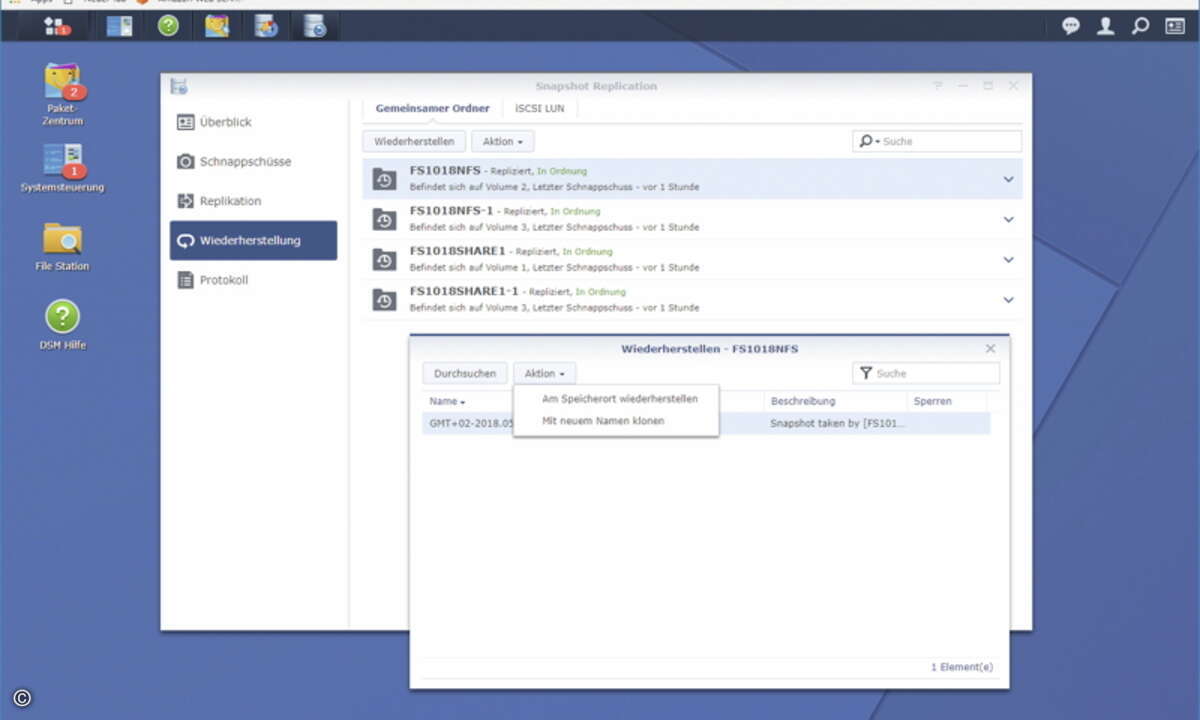Open Aktion dropdown in restore dialog
Viewport: 1200px width, 720px height.
tap(545, 373)
